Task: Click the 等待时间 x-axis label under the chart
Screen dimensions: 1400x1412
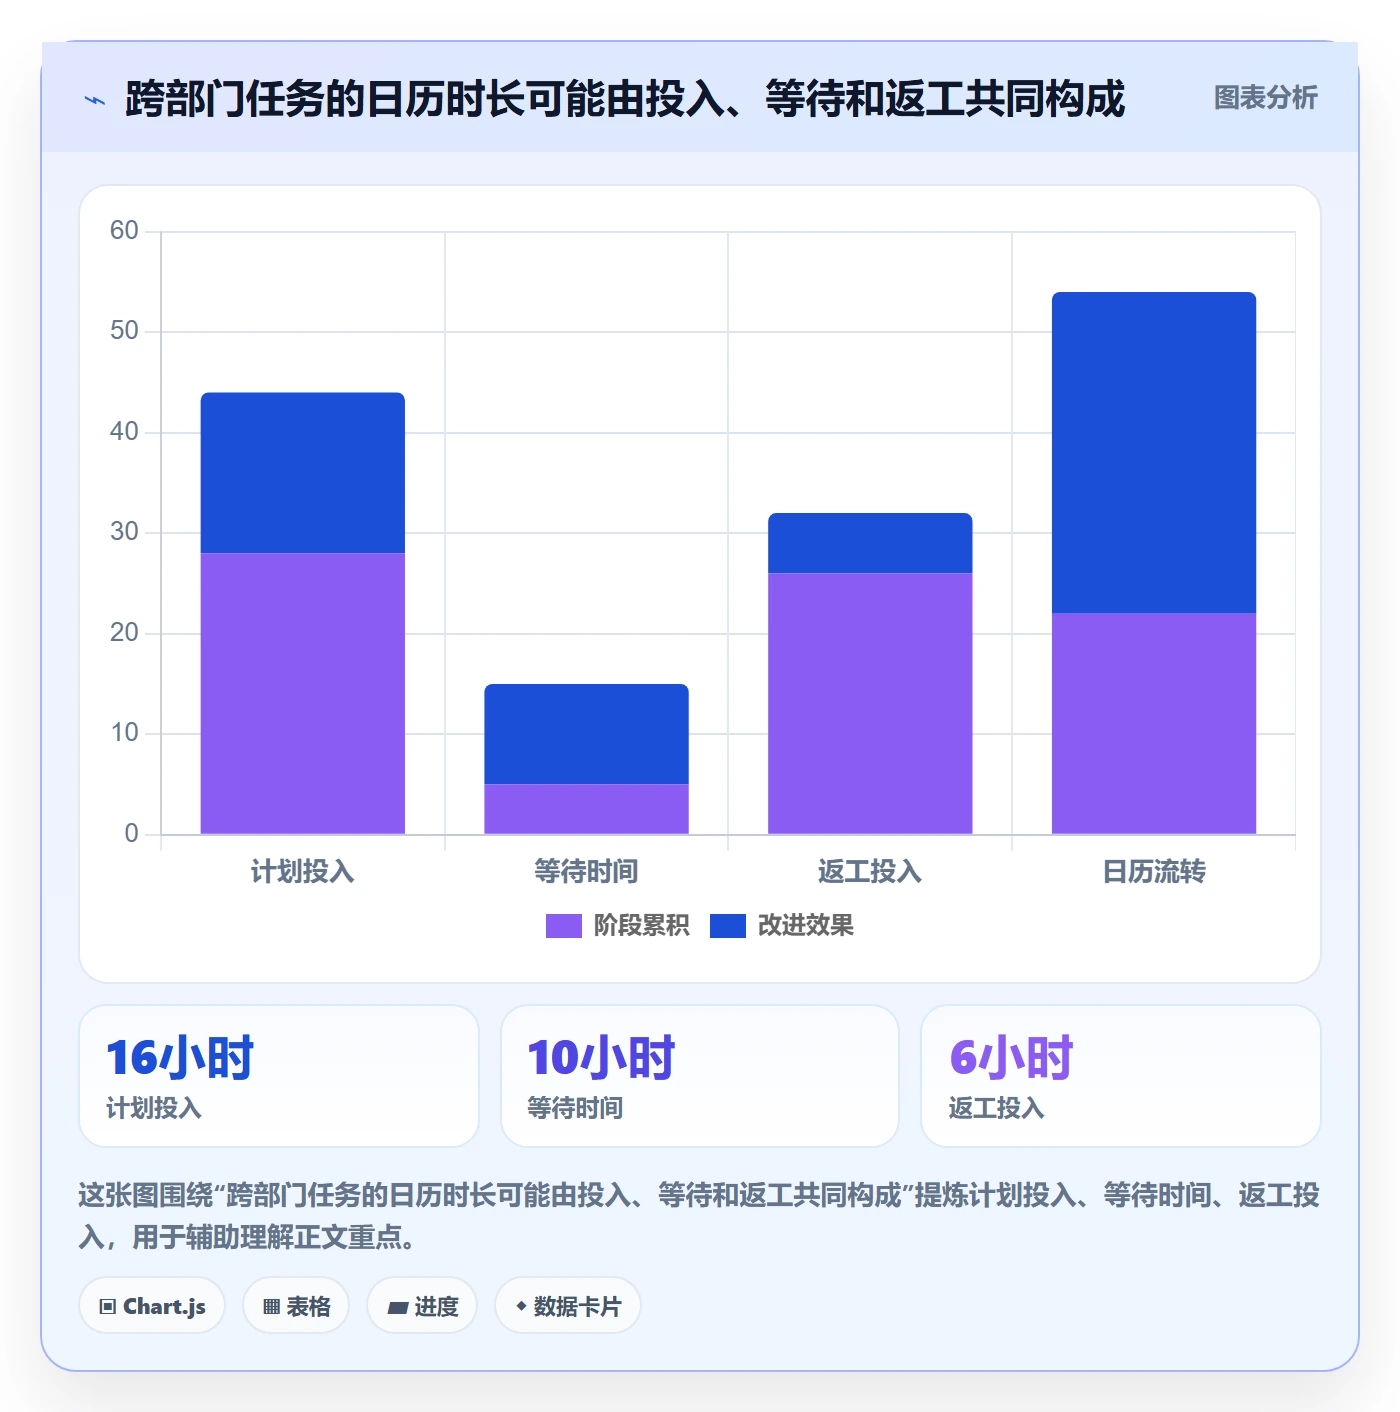Action: pyautogui.click(x=587, y=872)
